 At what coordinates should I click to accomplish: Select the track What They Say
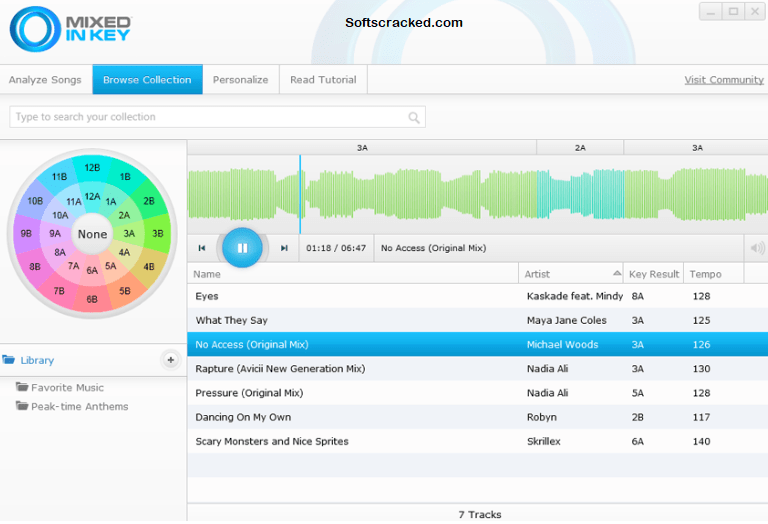pos(478,320)
